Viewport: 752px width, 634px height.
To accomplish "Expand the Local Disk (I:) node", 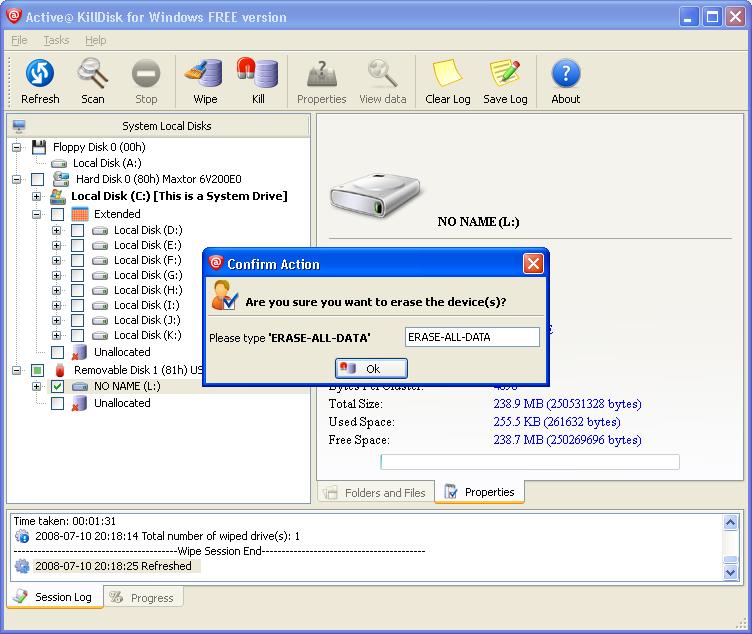I will pos(57,305).
